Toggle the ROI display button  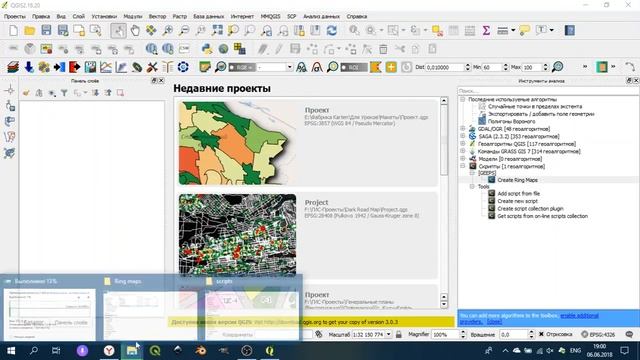tap(354, 67)
